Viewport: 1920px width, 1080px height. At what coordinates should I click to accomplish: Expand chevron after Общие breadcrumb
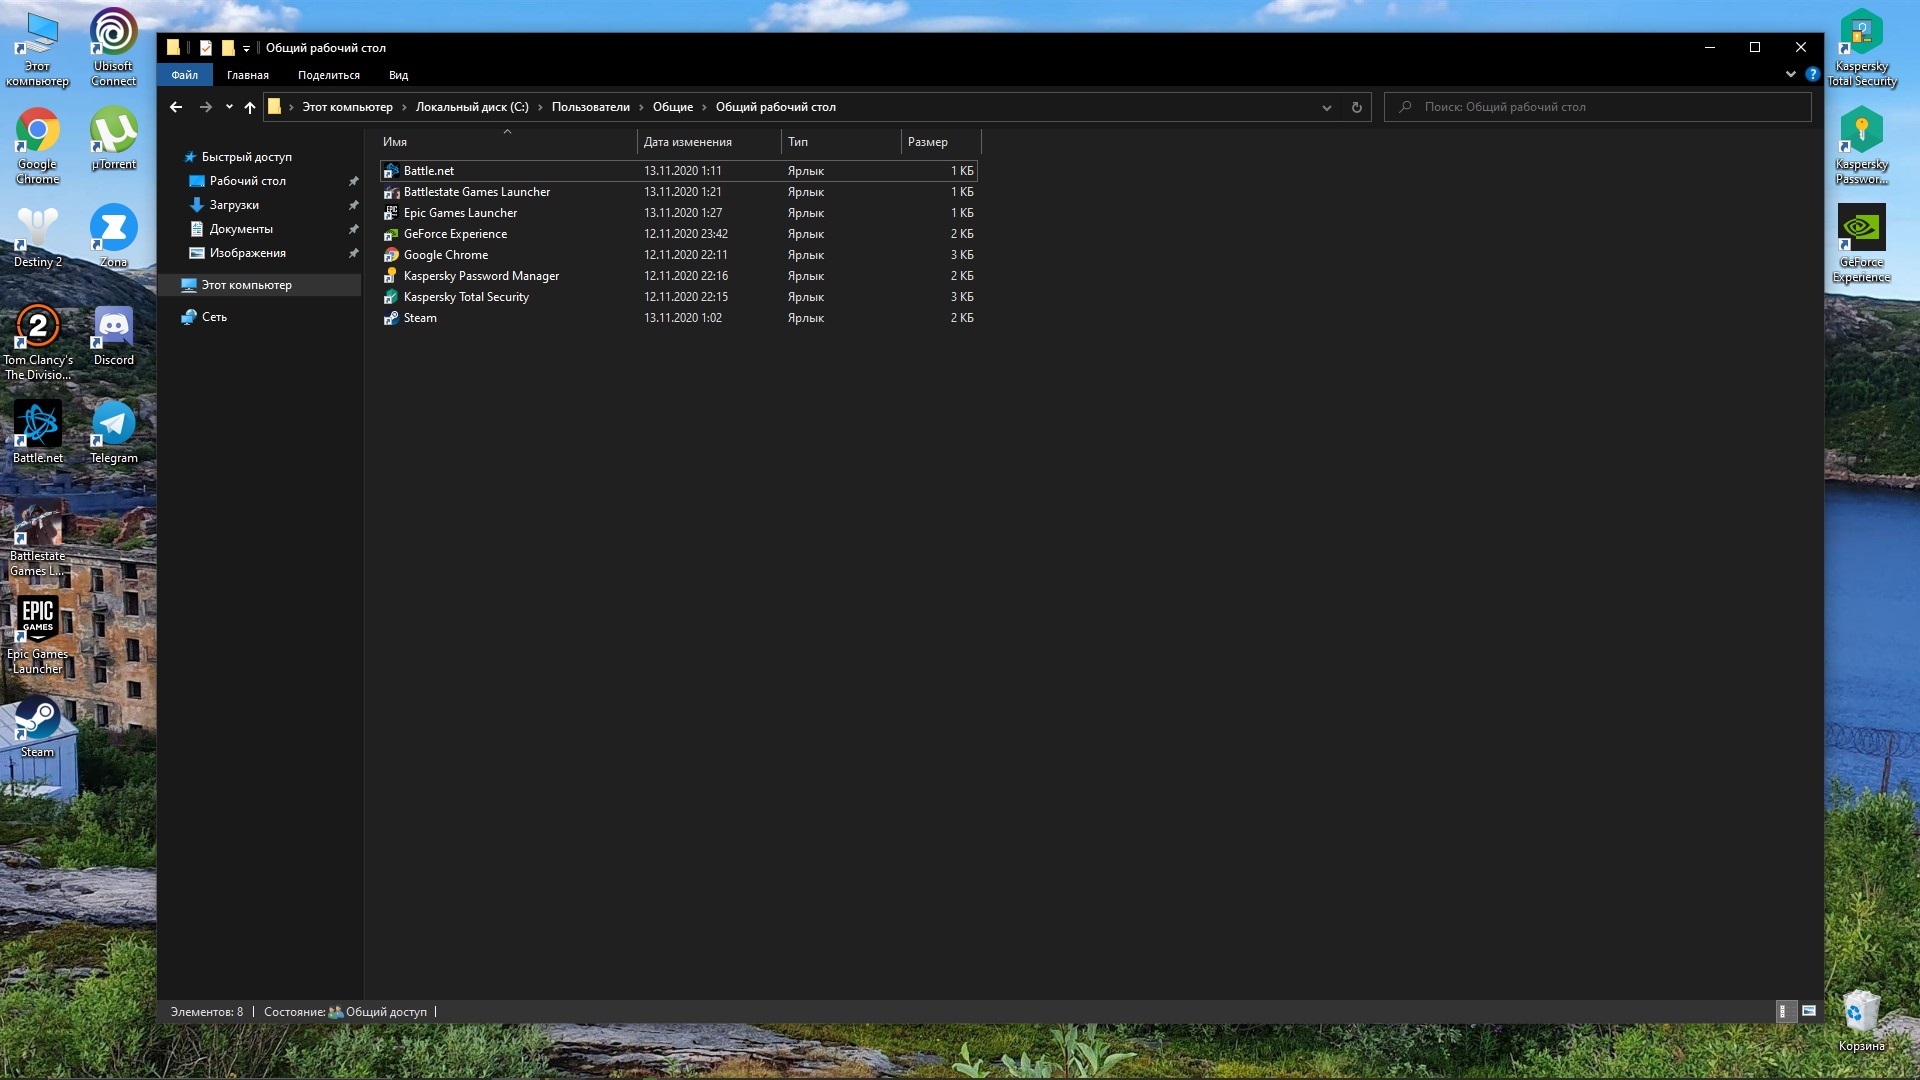tap(704, 107)
